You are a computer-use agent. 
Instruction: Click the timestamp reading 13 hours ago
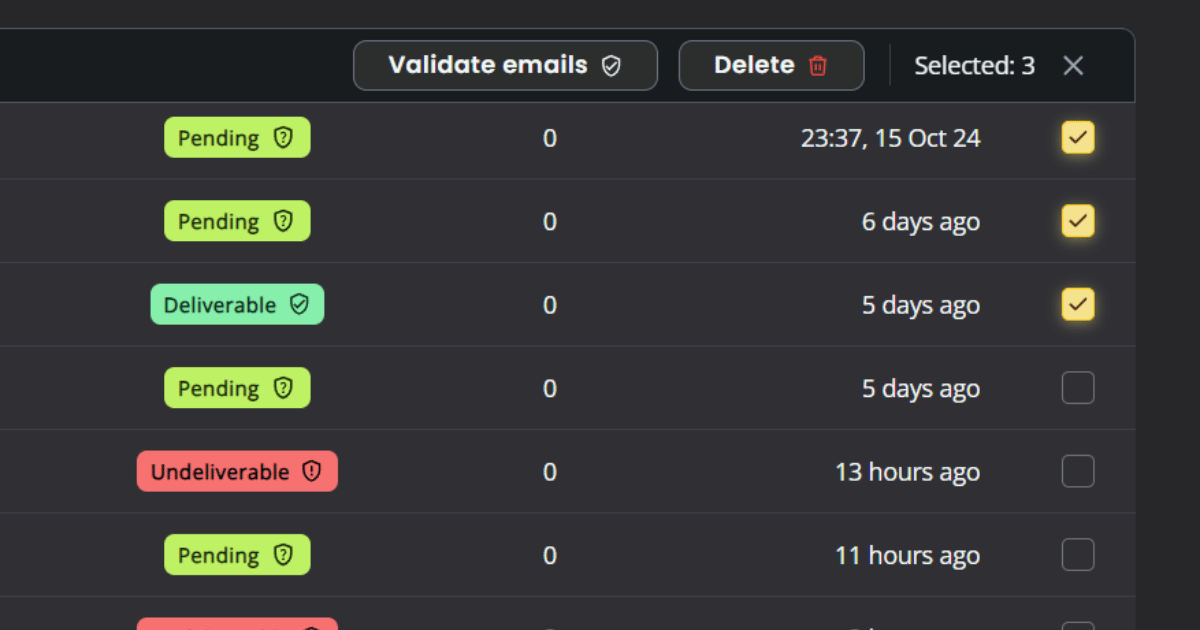pos(907,471)
